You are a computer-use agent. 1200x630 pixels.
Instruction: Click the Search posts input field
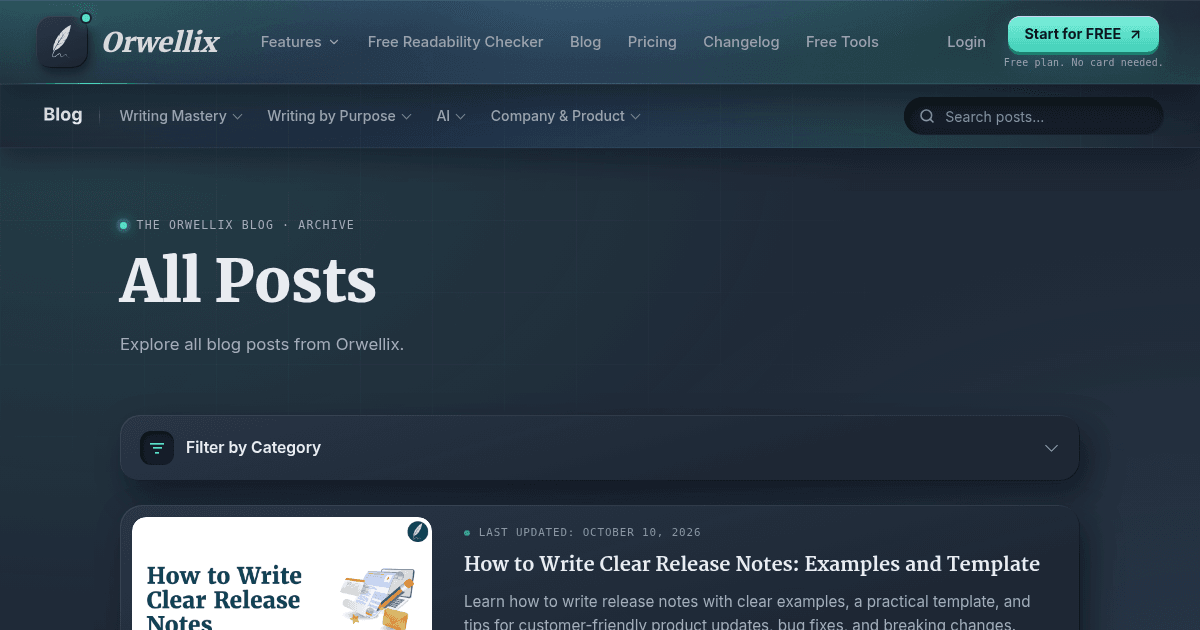click(1033, 116)
